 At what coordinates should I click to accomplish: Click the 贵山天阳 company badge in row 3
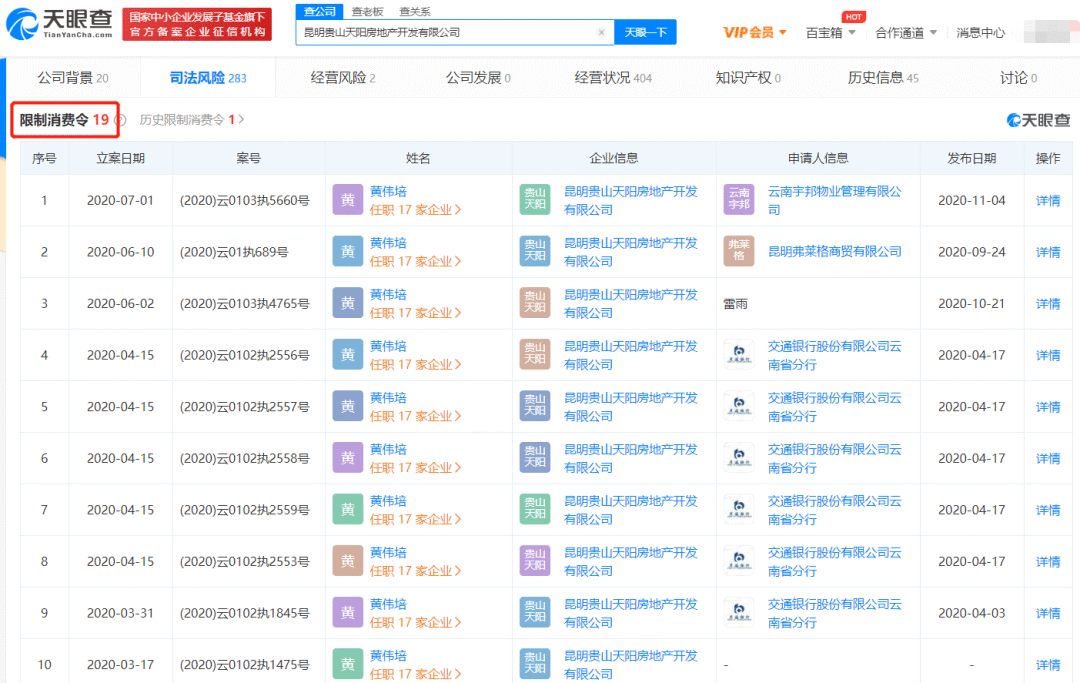tap(534, 303)
